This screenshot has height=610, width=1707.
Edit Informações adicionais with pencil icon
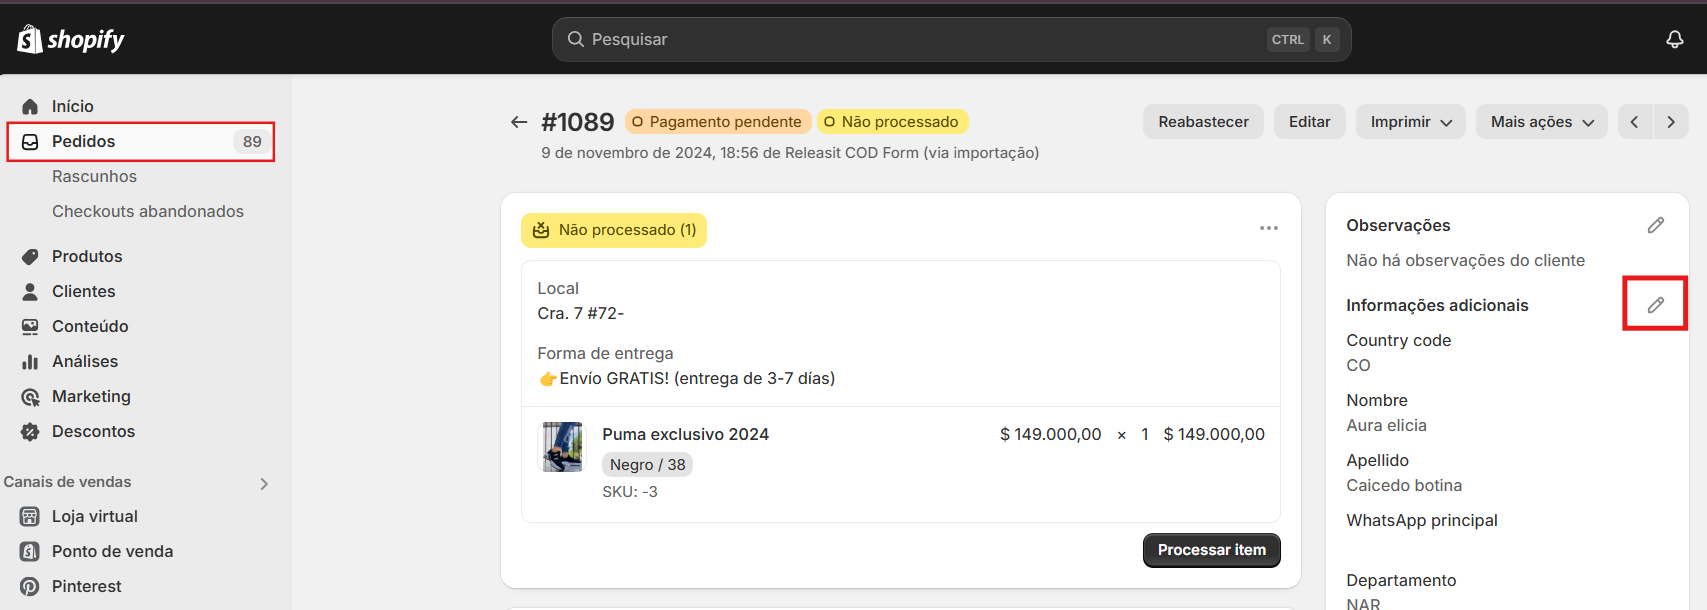[x=1655, y=305]
